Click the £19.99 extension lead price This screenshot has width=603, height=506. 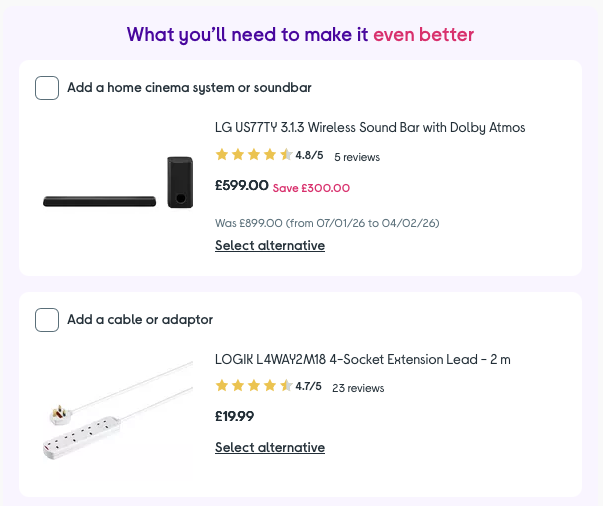pyautogui.click(x=235, y=417)
